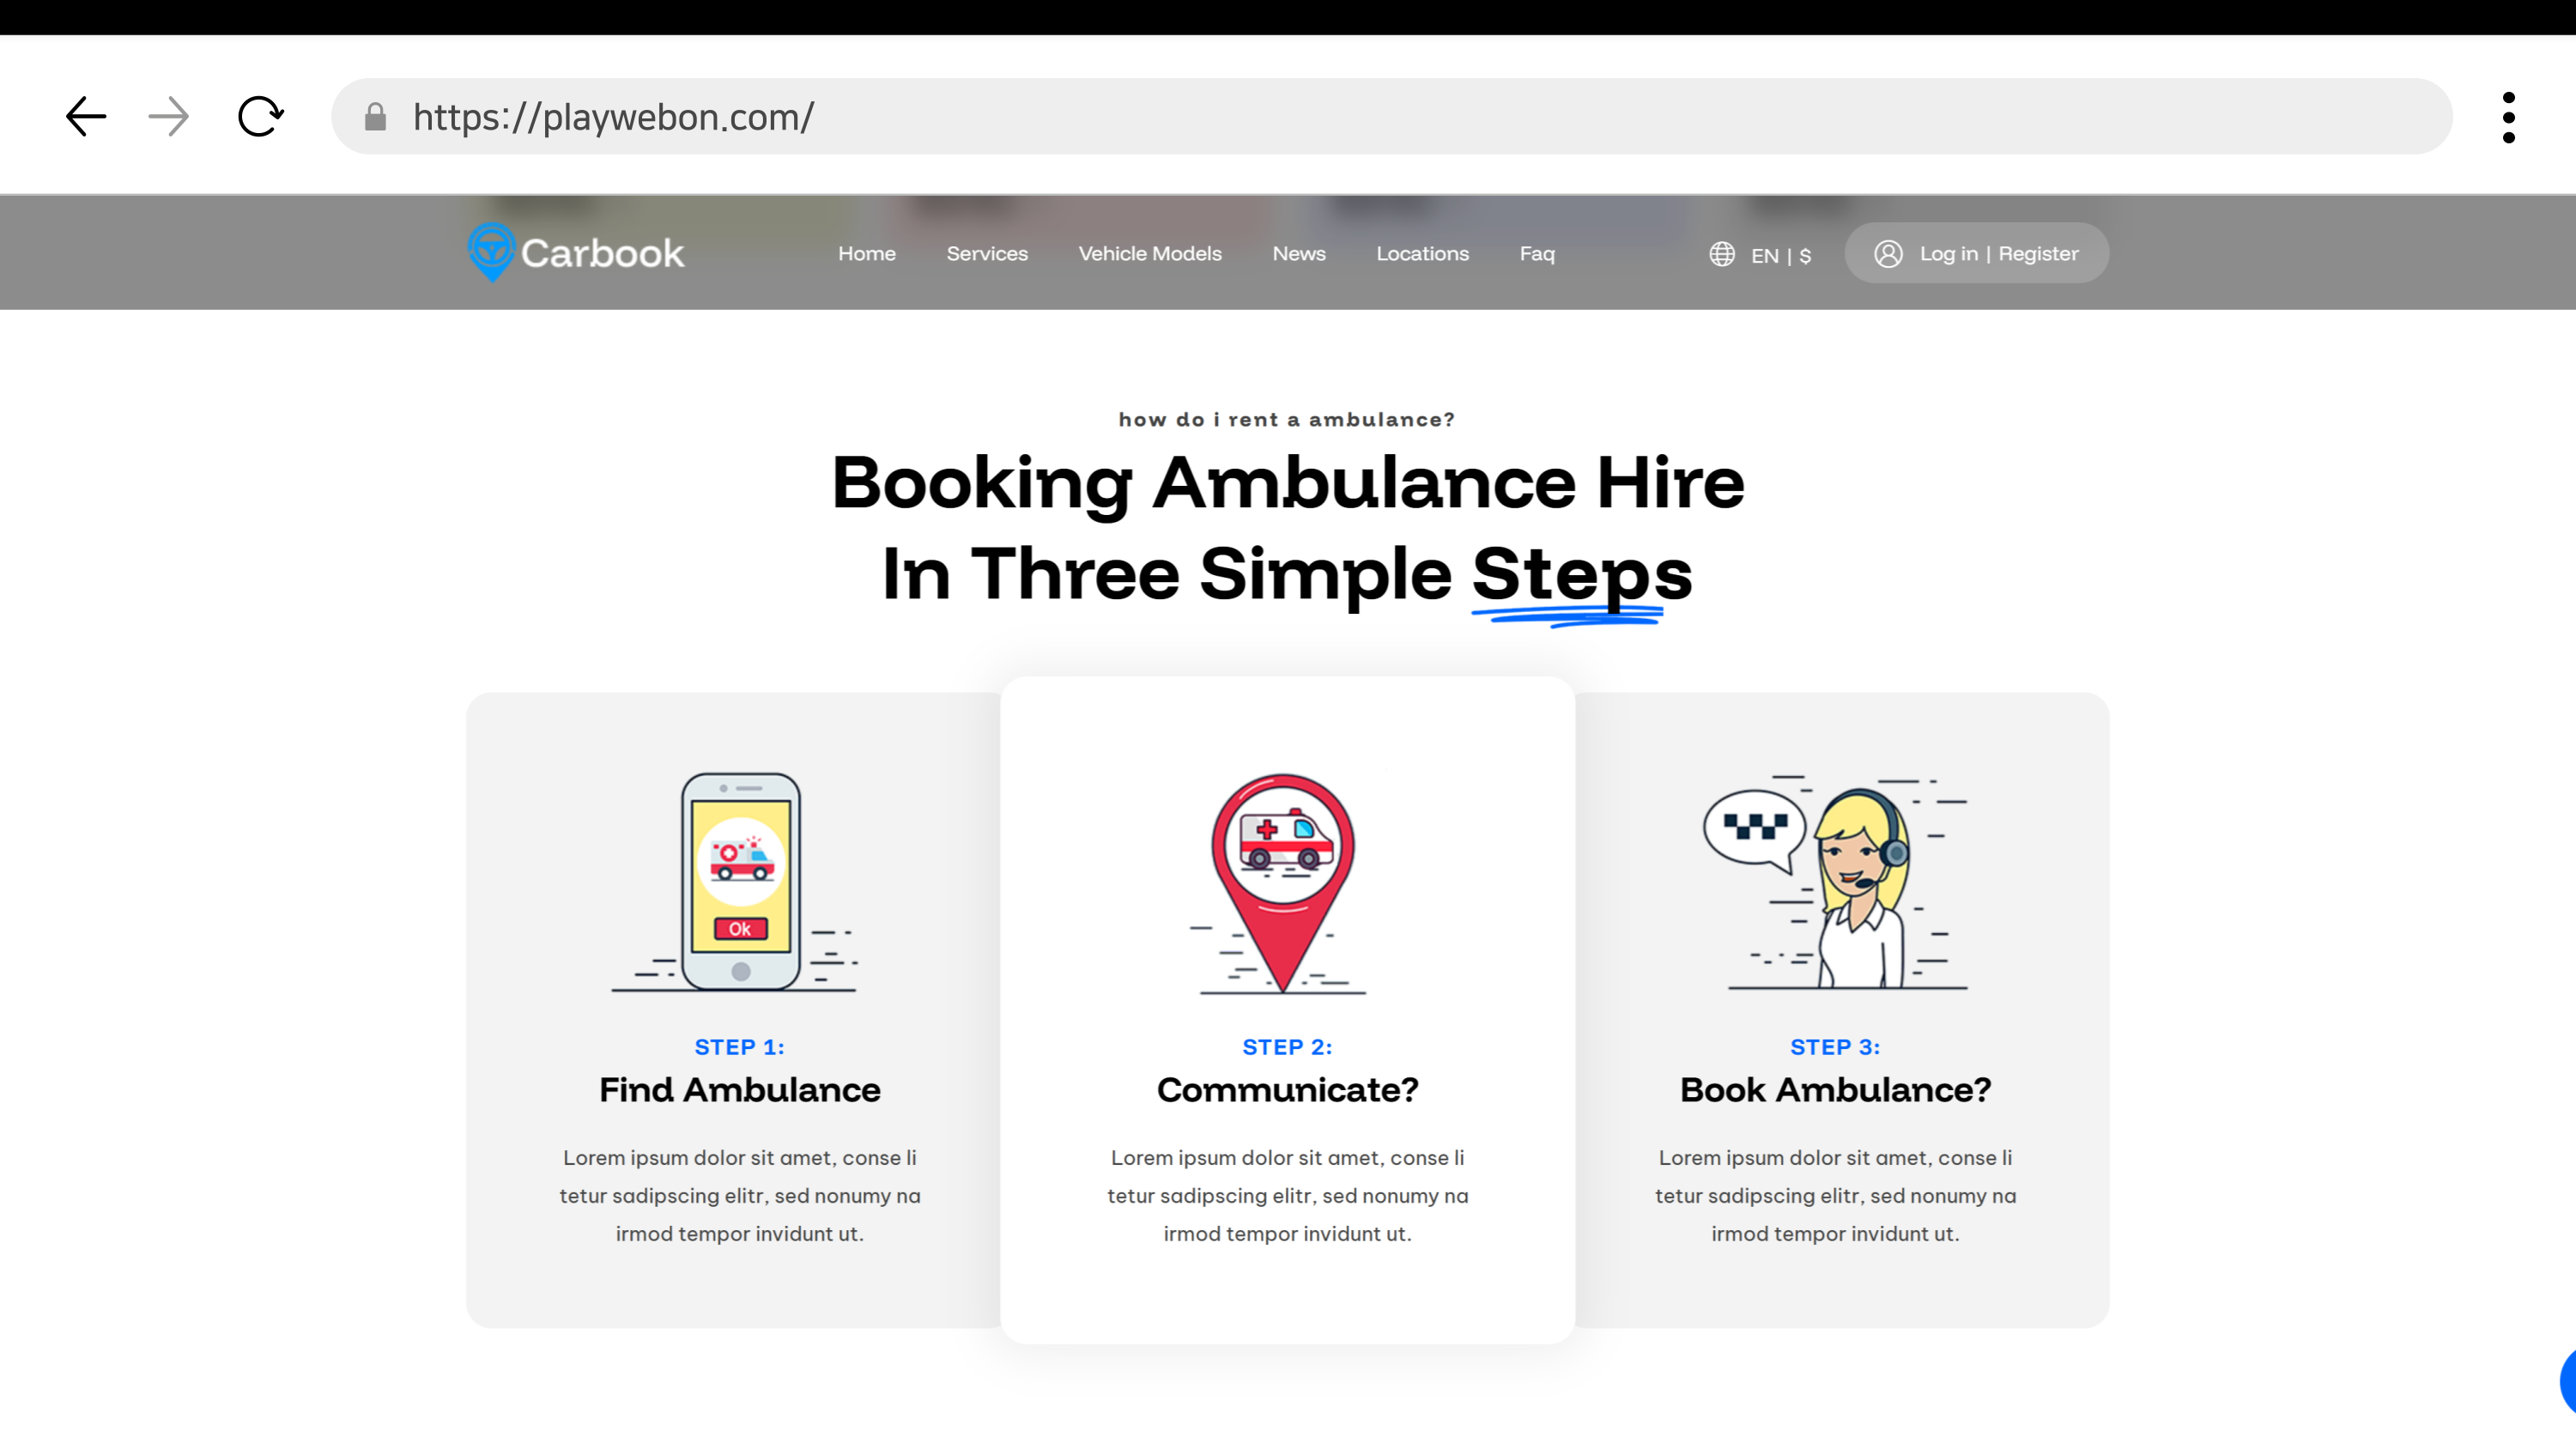Click the user account avatar icon

point(1887,254)
